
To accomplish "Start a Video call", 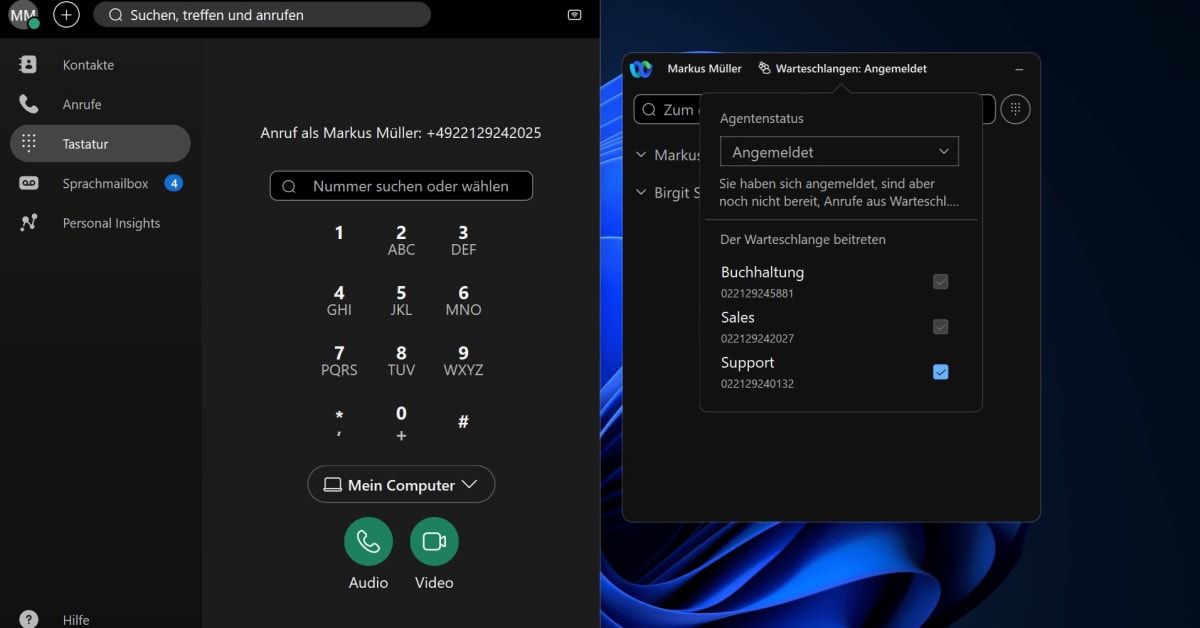I will click(434, 542).
